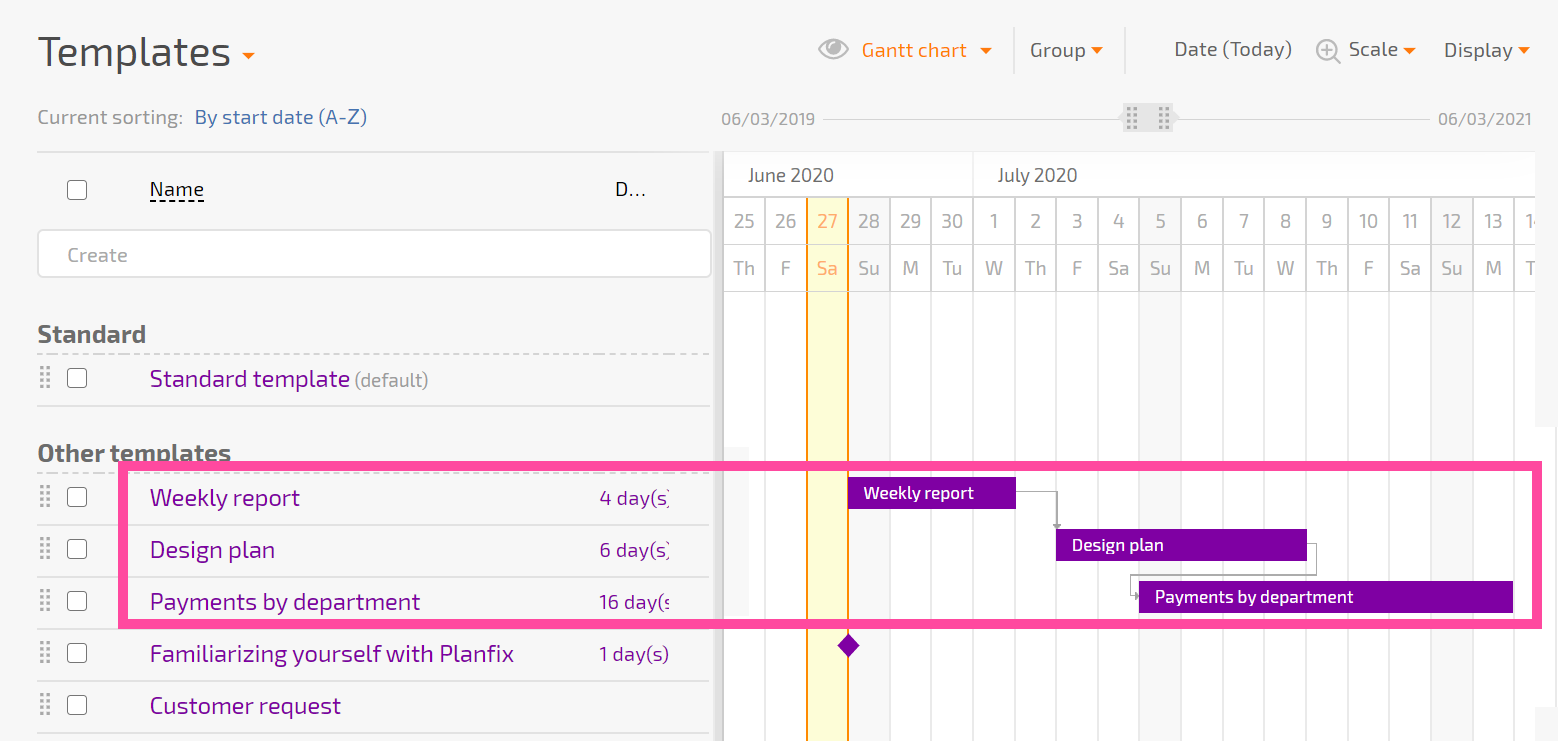Click the highlighted day 27 in timeline header
1558x741 pixels.
click(827, 221)
